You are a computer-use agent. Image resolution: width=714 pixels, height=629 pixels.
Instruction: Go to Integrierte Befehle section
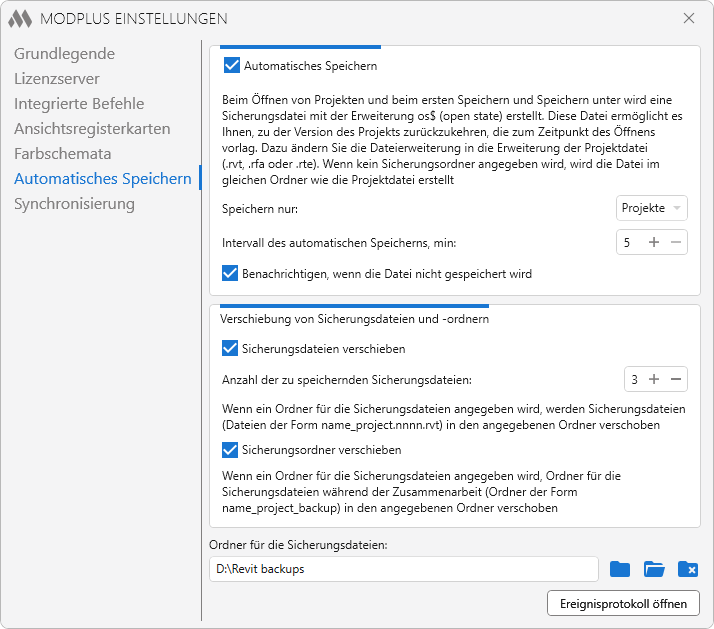point(79,104)
